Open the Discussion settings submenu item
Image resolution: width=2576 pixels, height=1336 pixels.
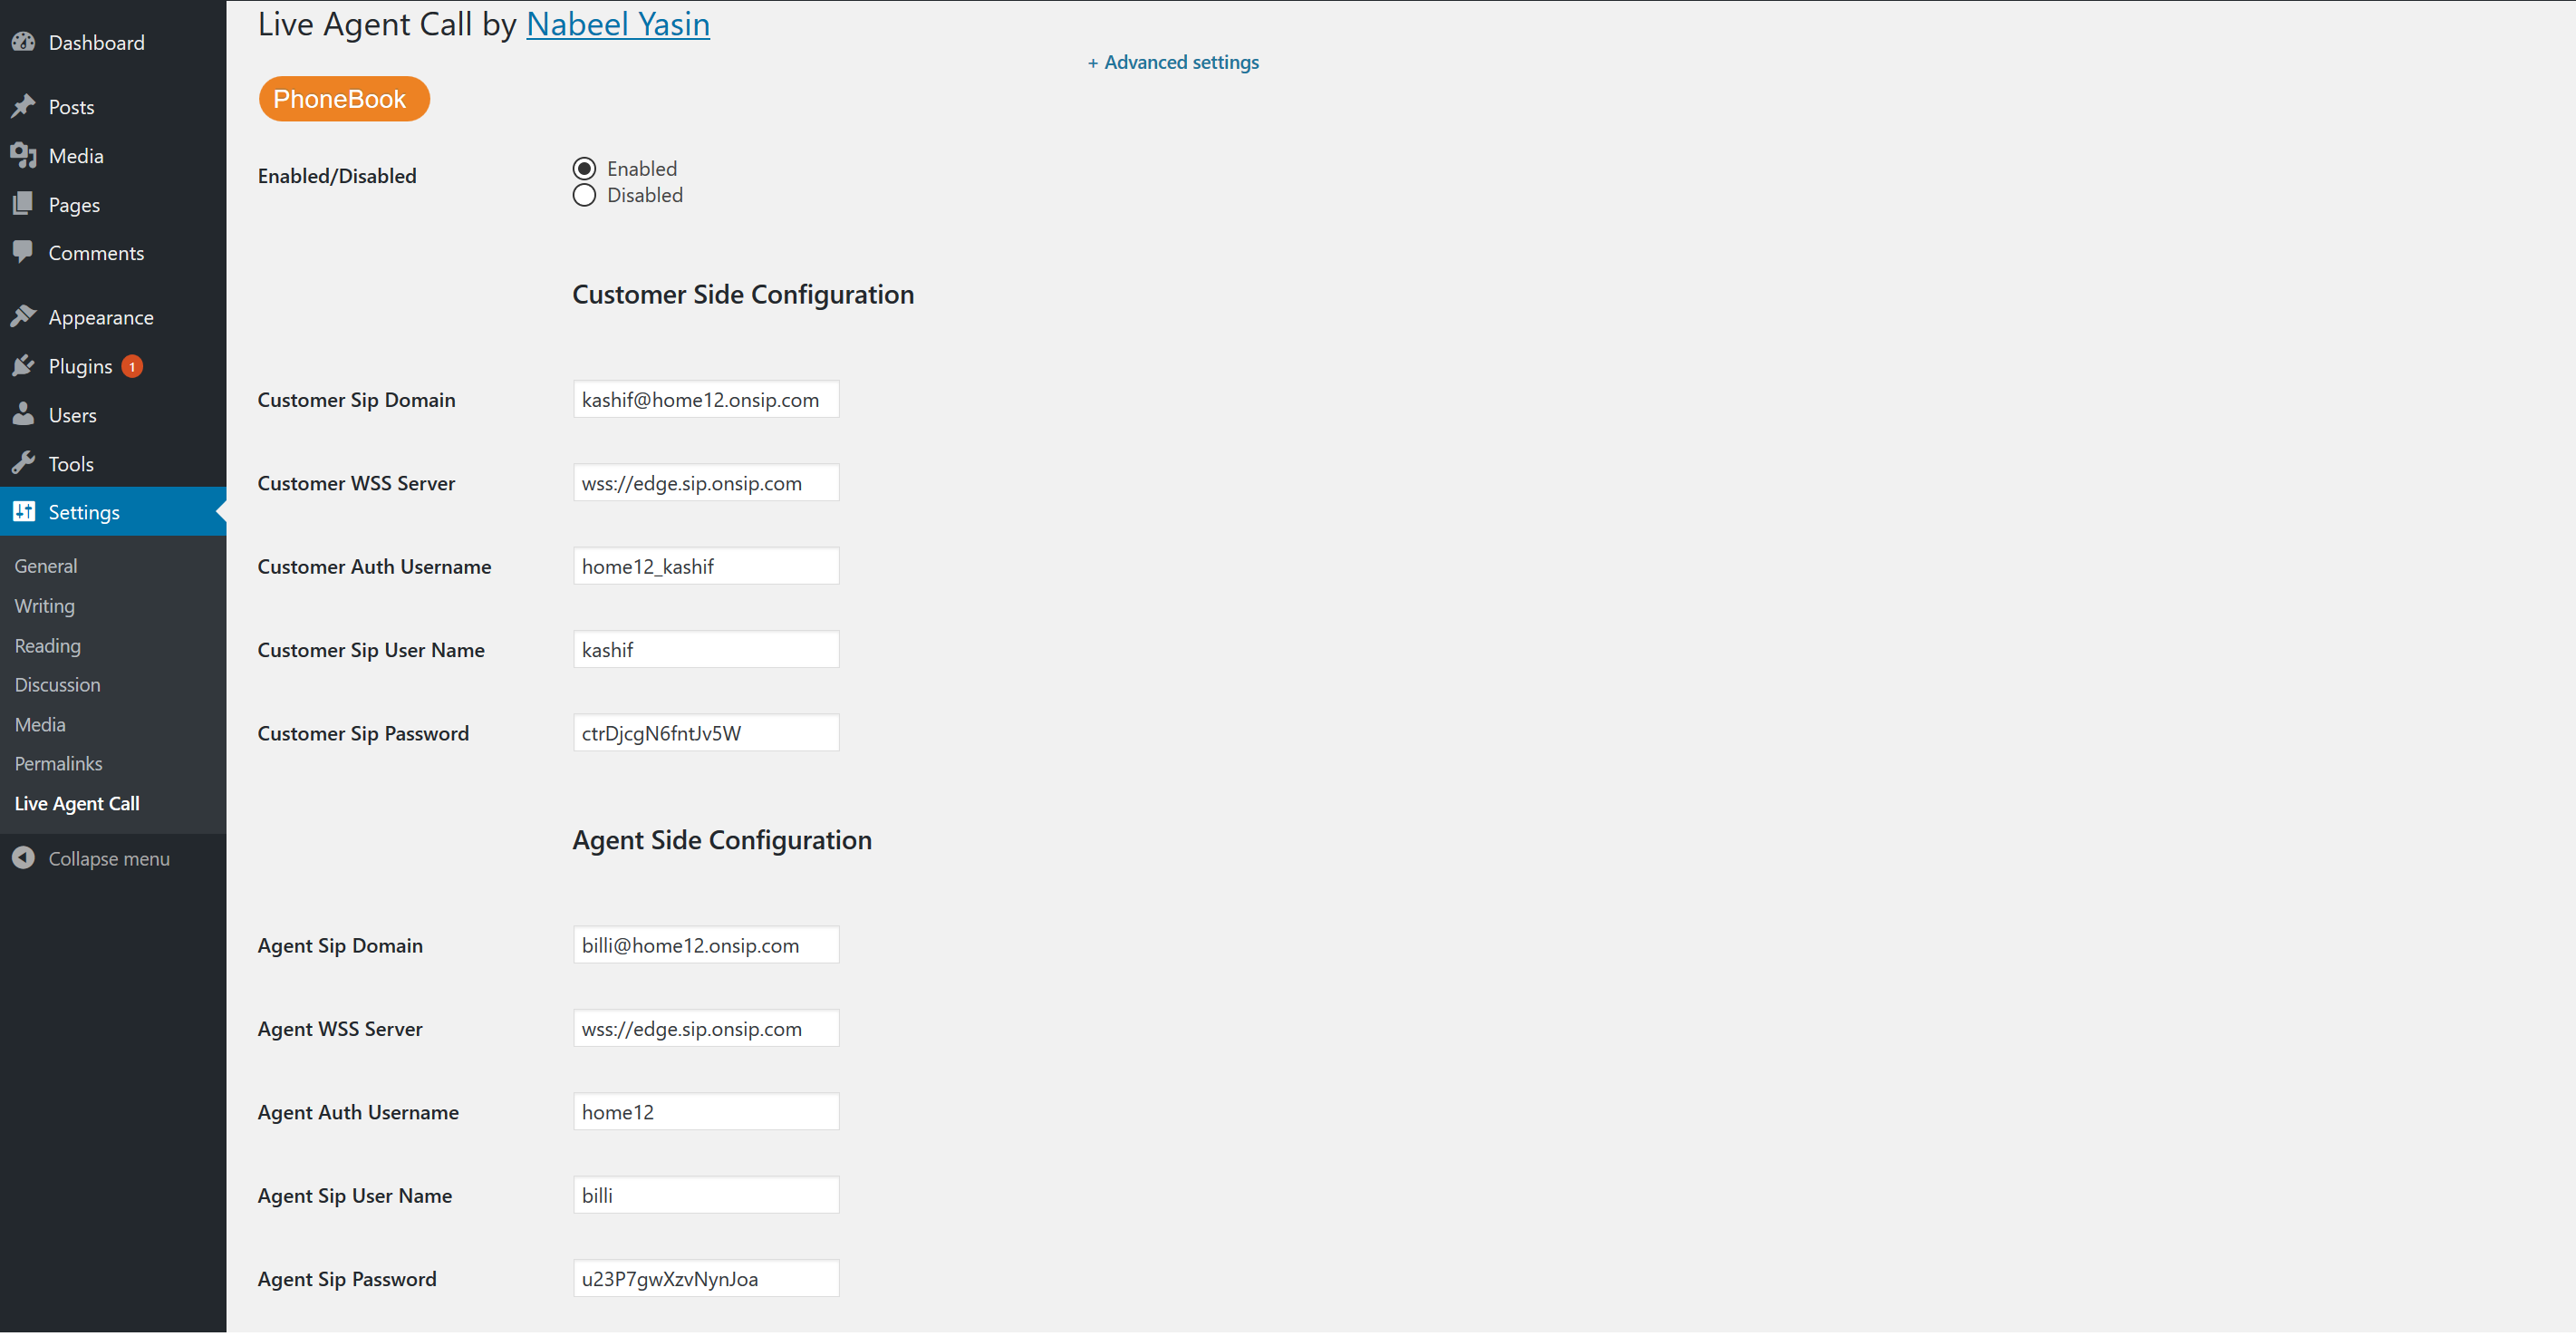57,685
